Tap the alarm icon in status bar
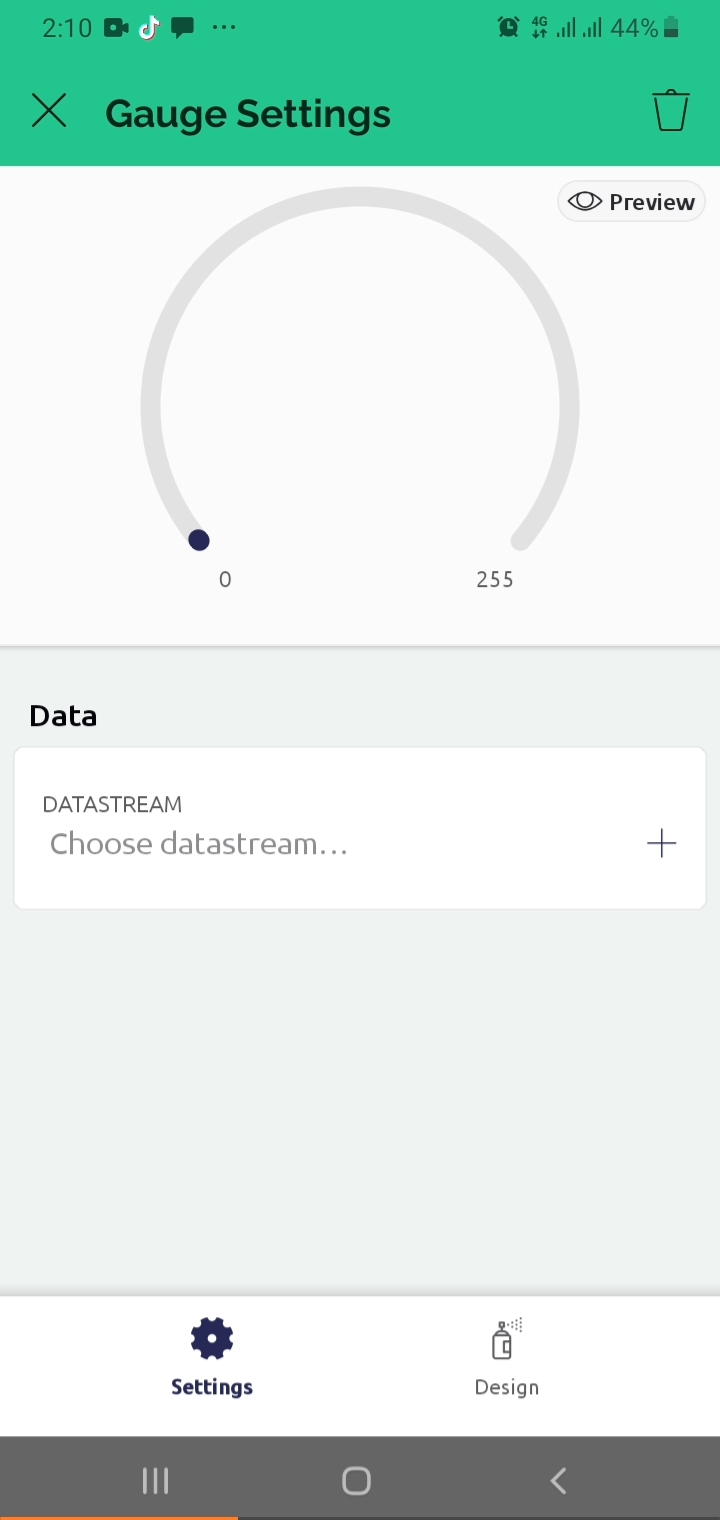The width and height of the screenshot is (720, 1520). click(508, 28)
